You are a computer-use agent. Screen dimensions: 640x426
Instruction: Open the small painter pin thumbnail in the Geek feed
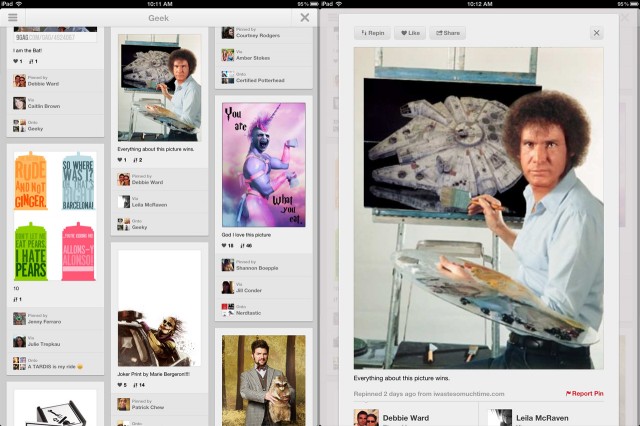(159, 88)
